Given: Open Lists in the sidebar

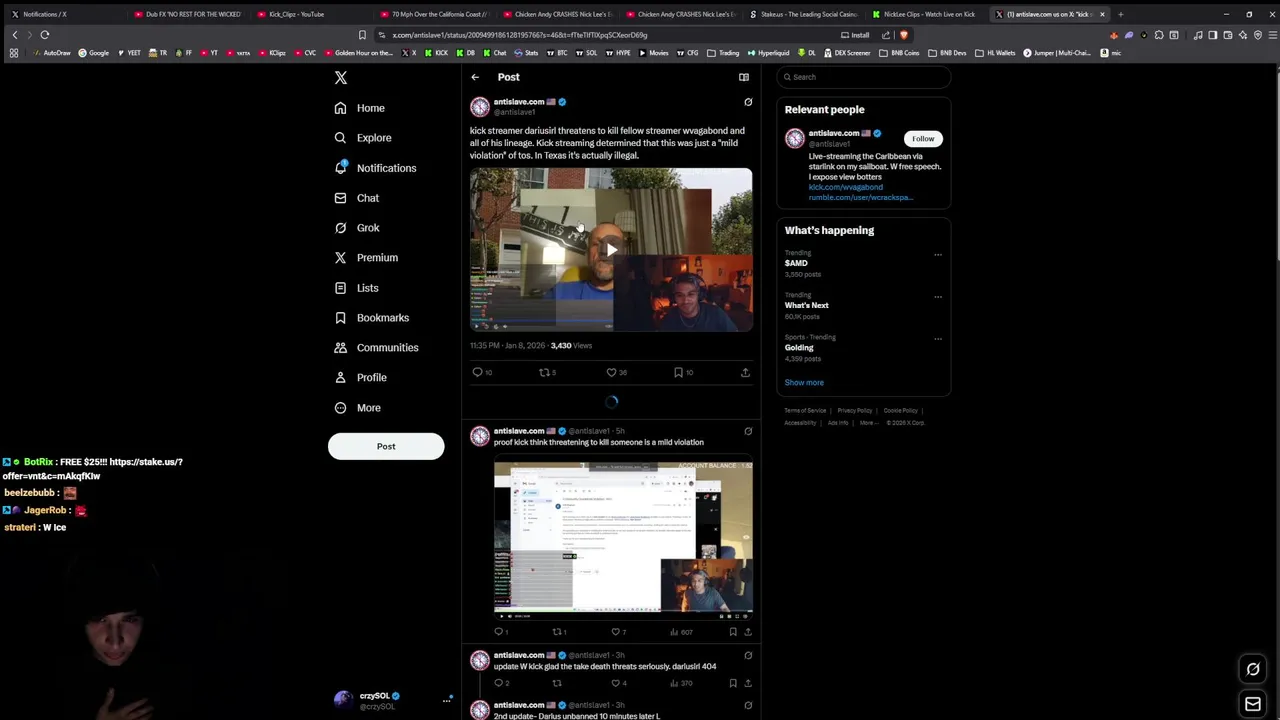Looking at the screenshot, I should (x=356, y=288).
